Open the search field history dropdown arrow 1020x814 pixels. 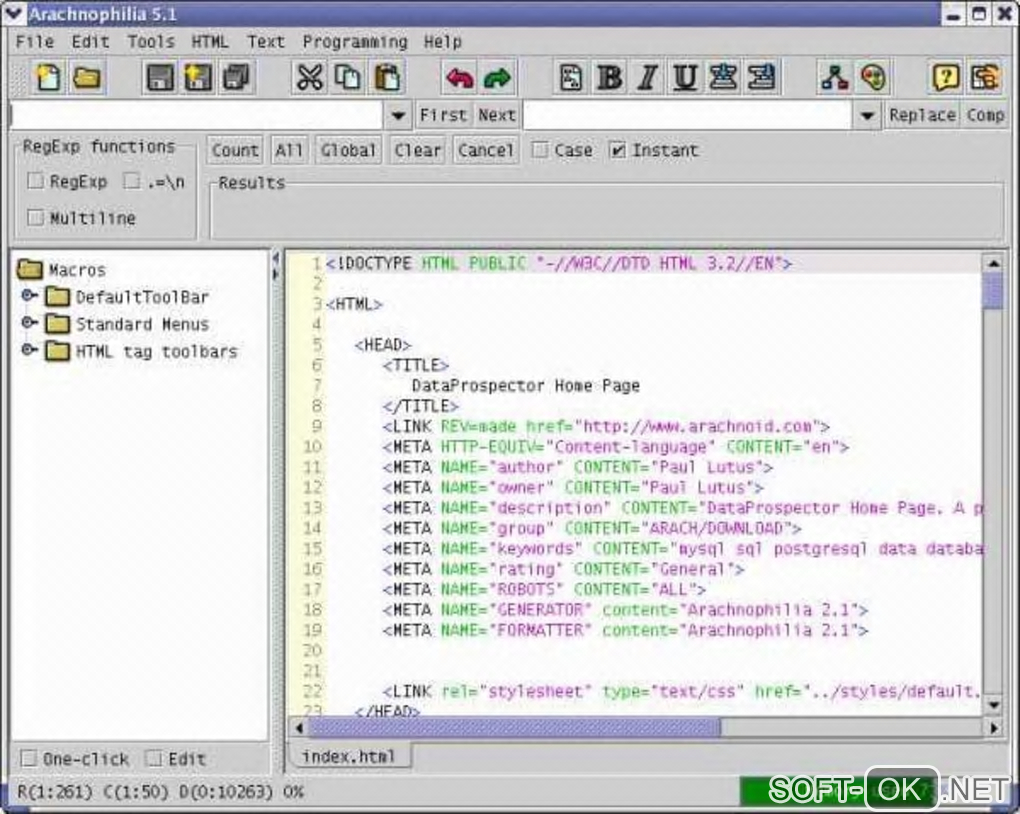click(398, 116)
